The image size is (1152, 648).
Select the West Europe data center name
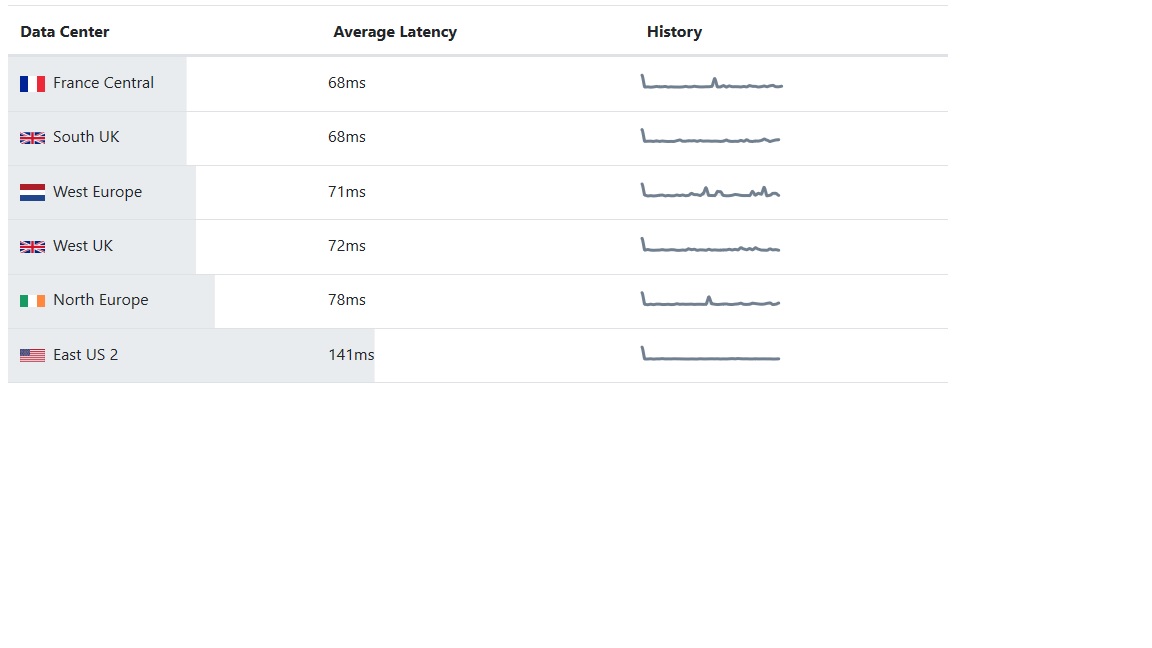click(98, 192)
